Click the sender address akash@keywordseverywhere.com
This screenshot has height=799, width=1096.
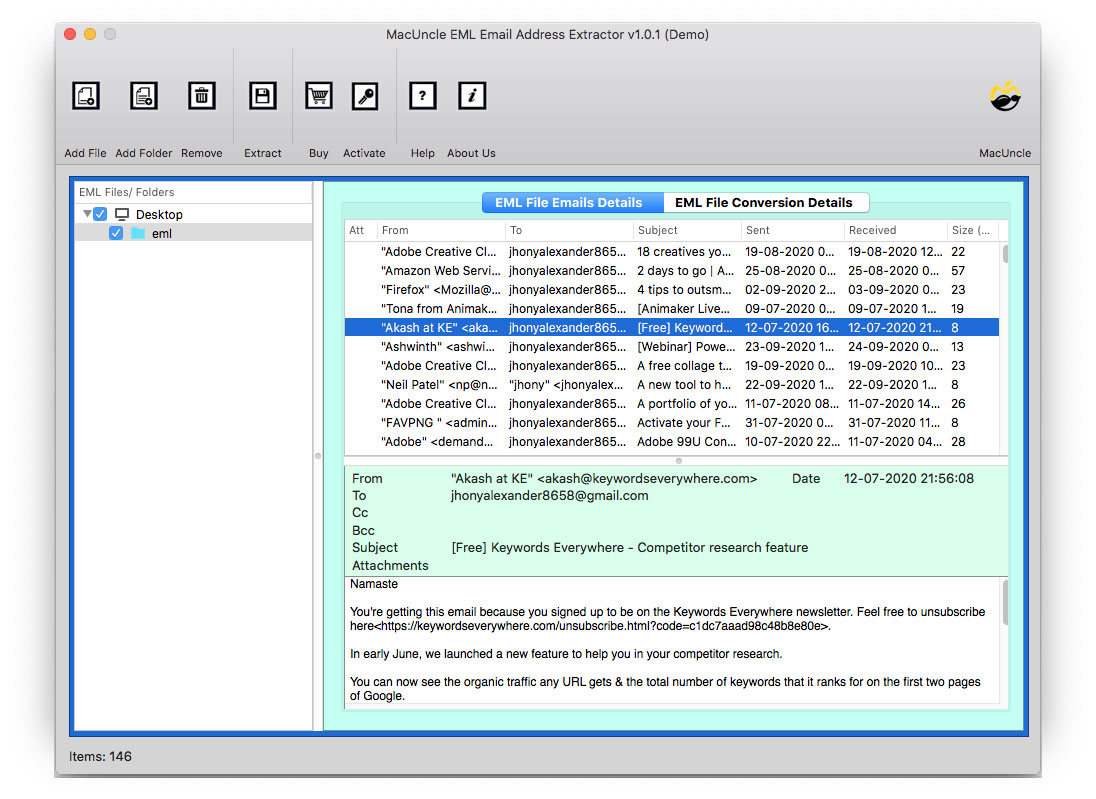[x=647, y=479]
